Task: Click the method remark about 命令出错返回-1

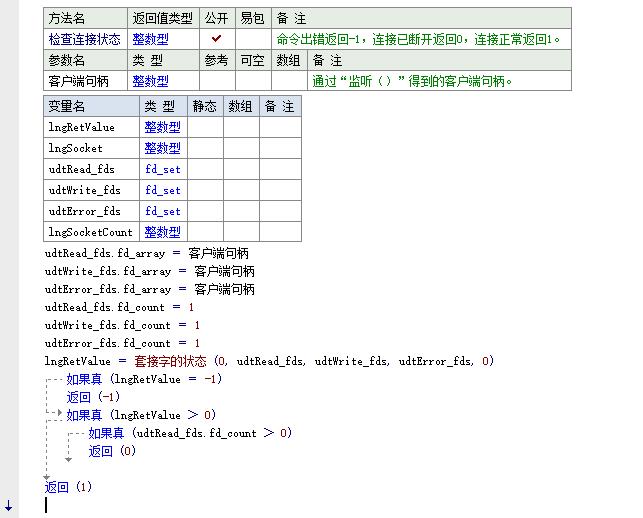Action: pos(418,39)
